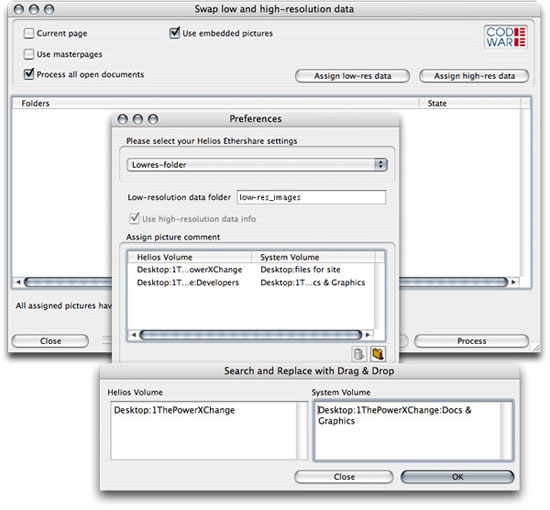Click the Process button
The height and width of the screenshot is (510, 550).
point(471,341)
